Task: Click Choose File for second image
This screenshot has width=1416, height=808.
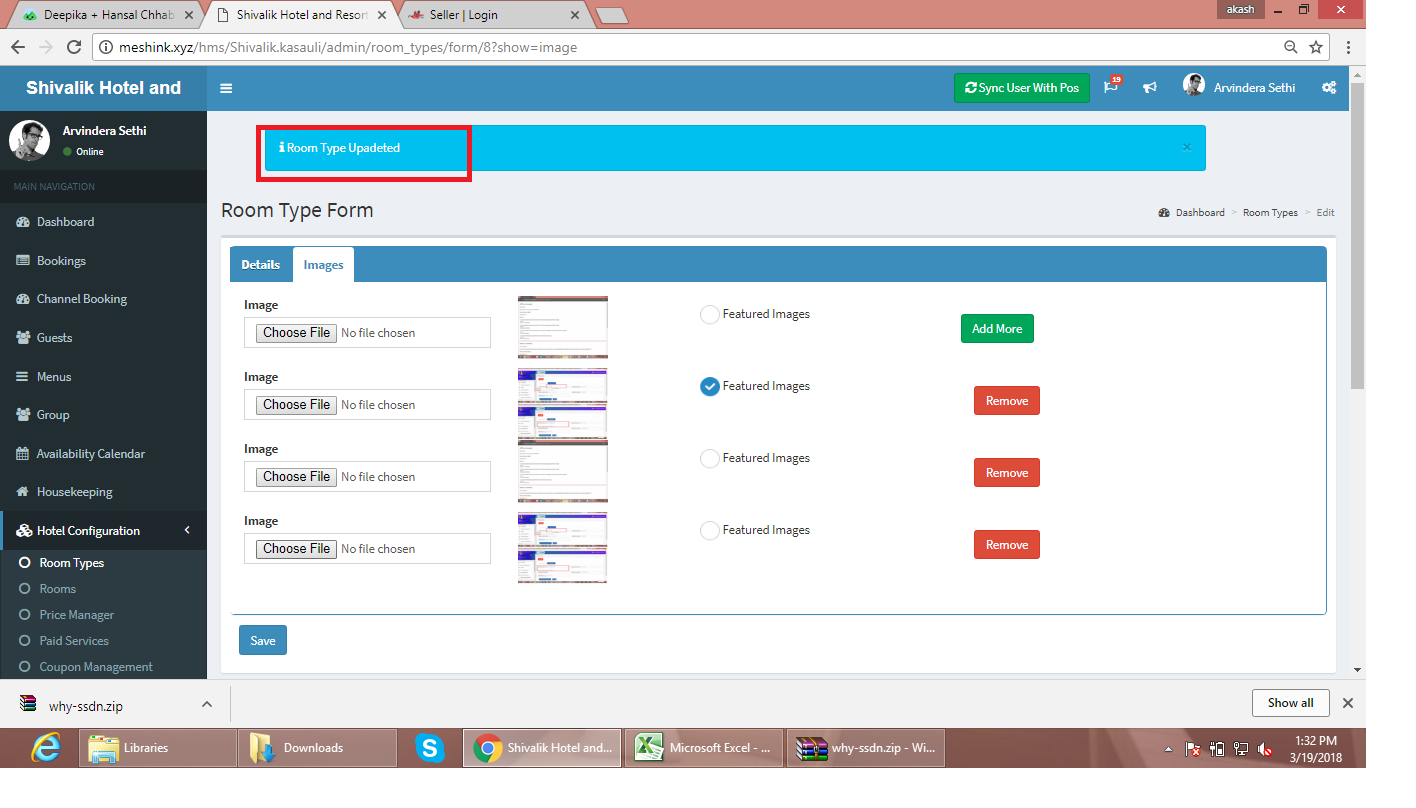Action: 296,405
